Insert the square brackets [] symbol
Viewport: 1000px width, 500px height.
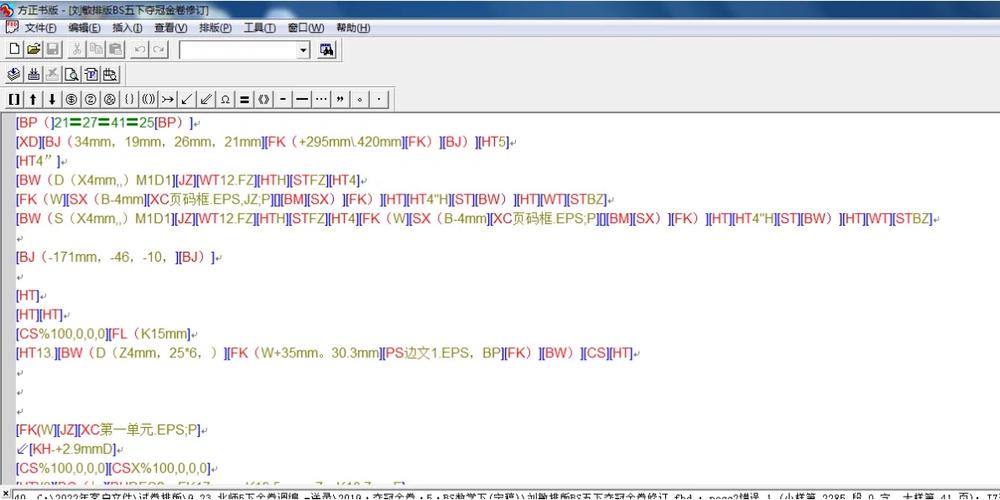click(x=14, y=99)
